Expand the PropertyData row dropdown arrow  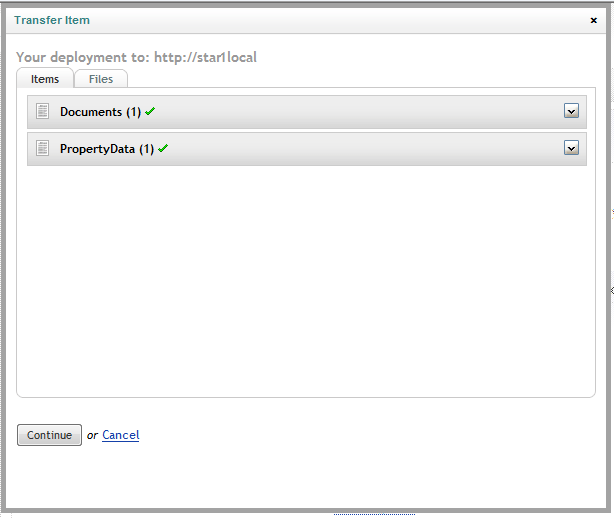(571, 148)
